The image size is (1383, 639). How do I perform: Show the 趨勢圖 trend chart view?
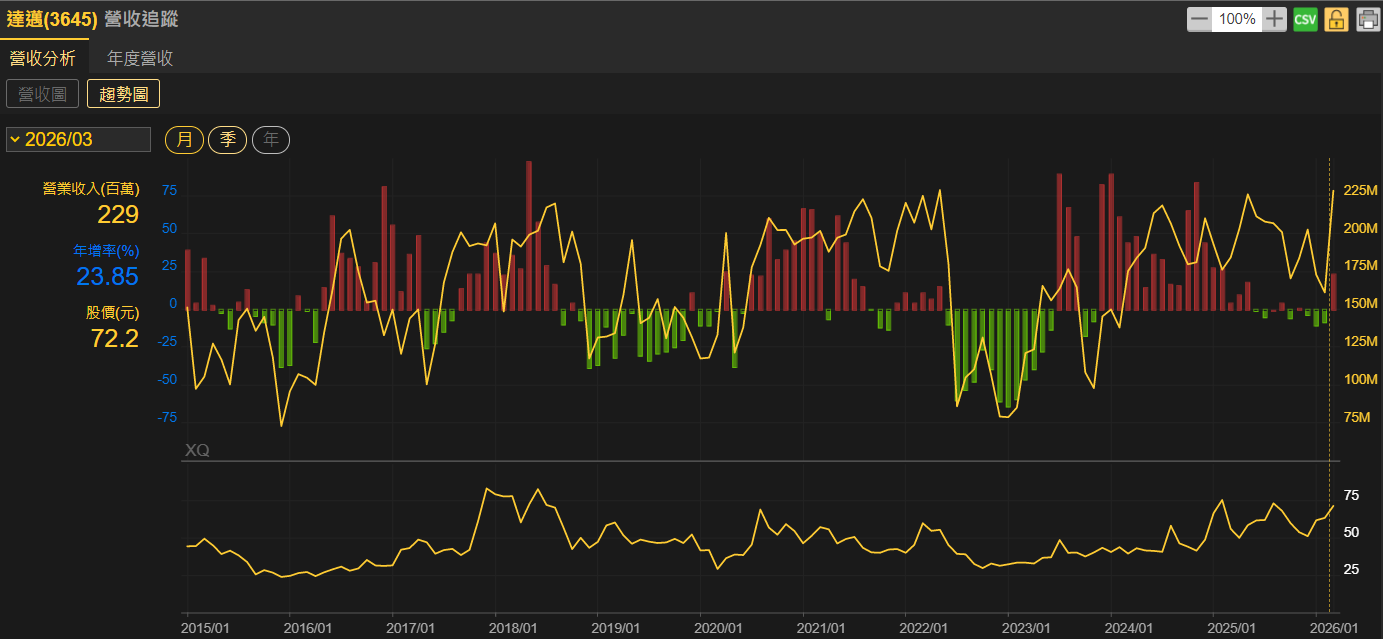(123, 94)
